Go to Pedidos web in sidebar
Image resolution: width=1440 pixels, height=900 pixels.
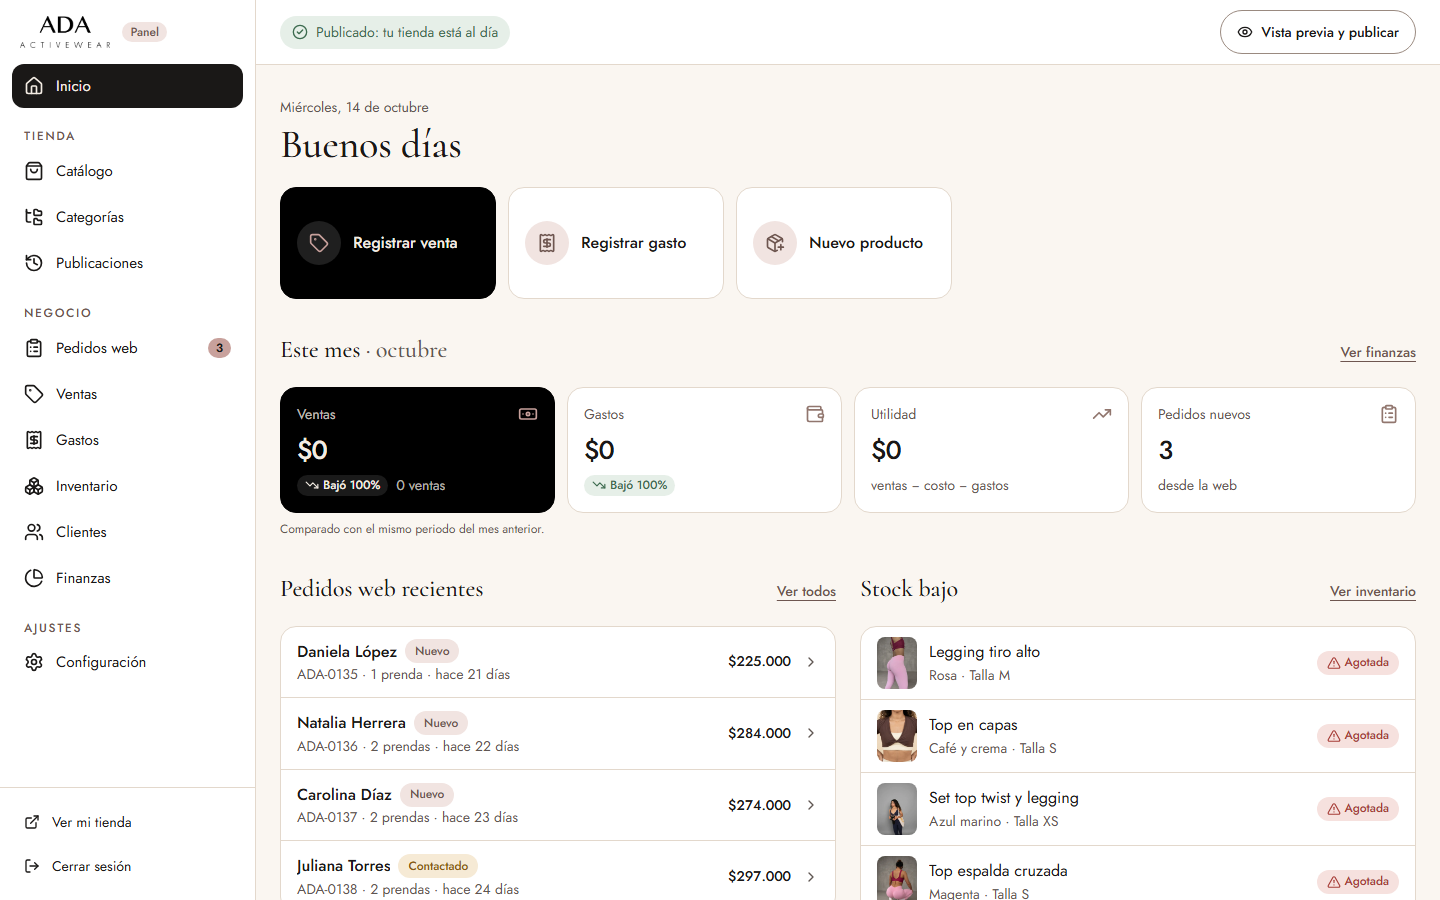pos(127,348)
